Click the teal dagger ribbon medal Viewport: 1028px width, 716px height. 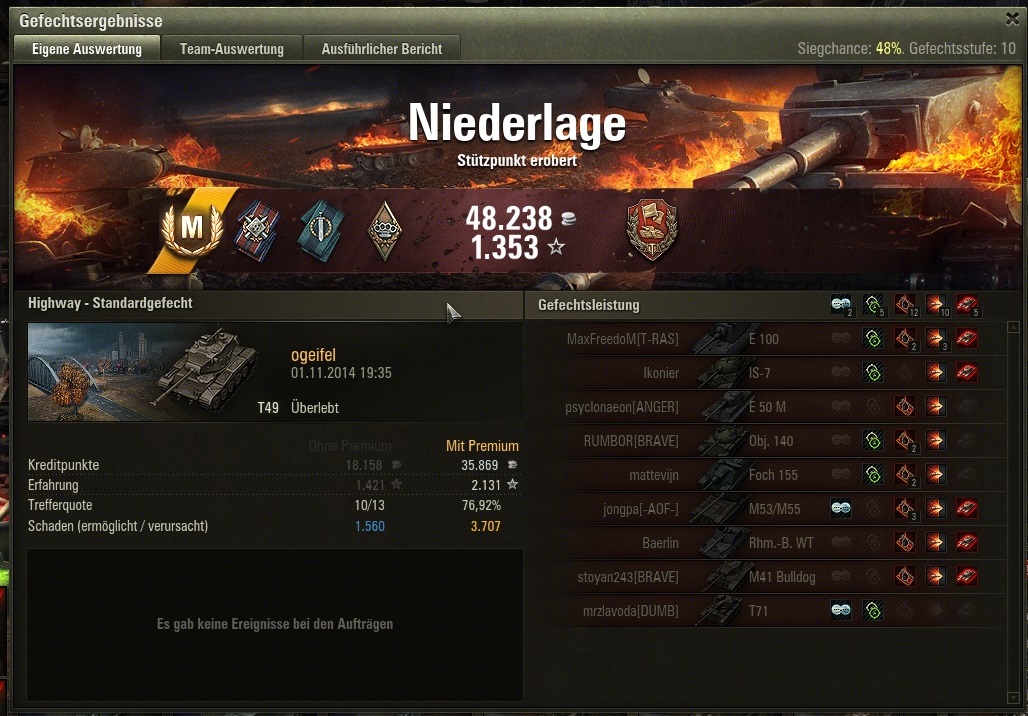321,230
